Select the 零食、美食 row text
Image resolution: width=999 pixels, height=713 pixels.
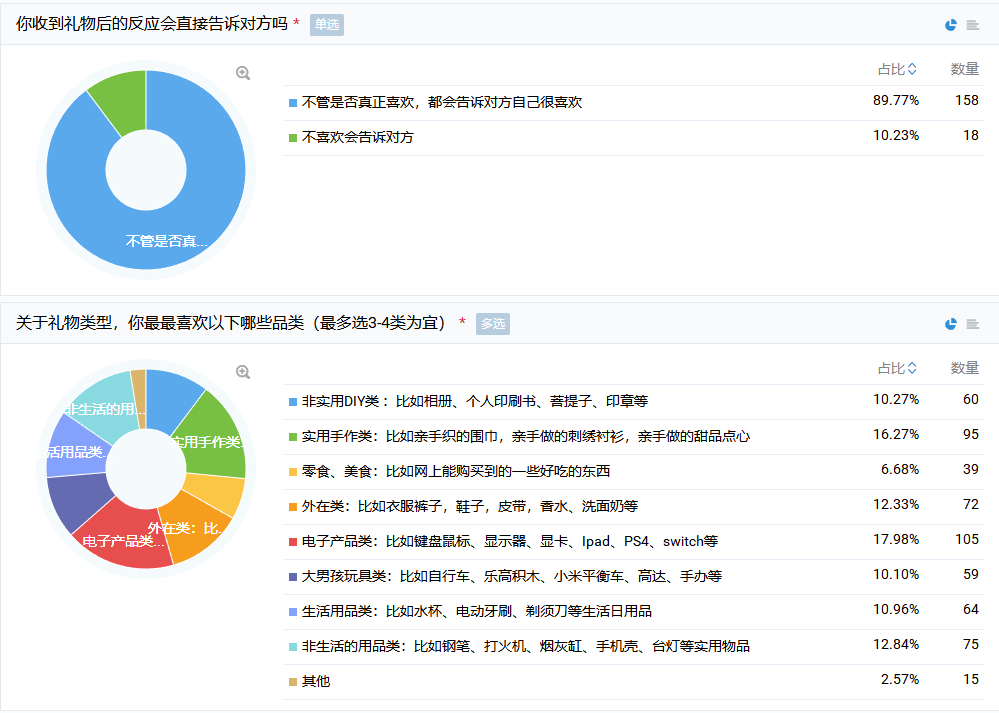point(456,471)
